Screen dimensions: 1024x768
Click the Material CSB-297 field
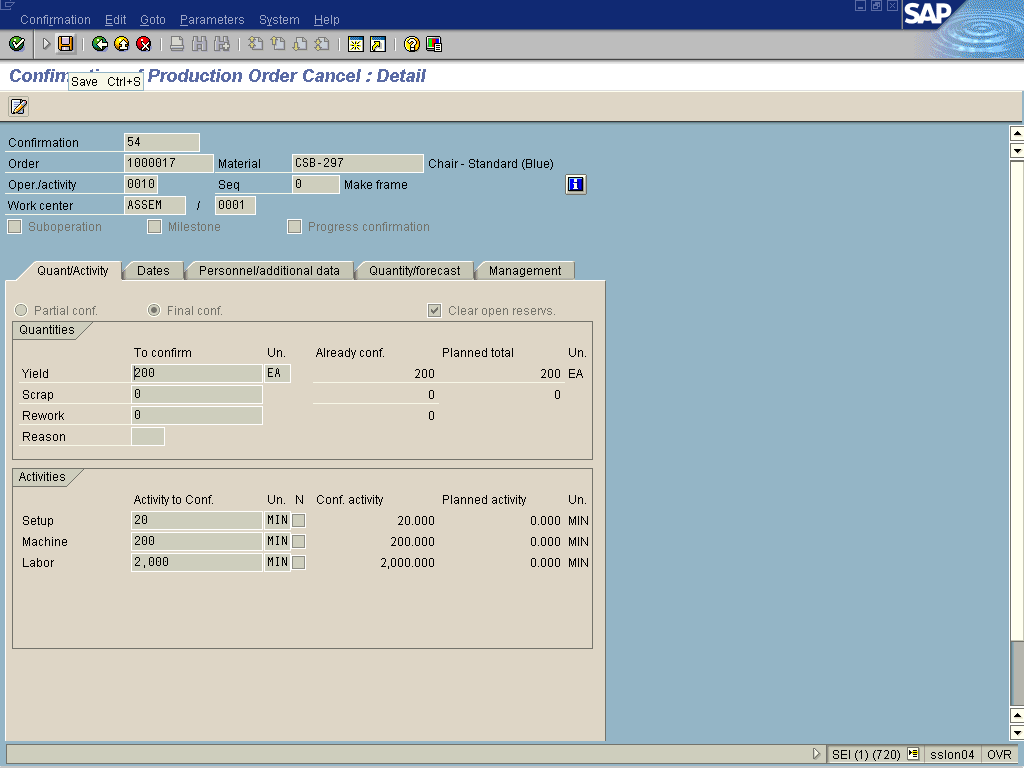[358, 163]
